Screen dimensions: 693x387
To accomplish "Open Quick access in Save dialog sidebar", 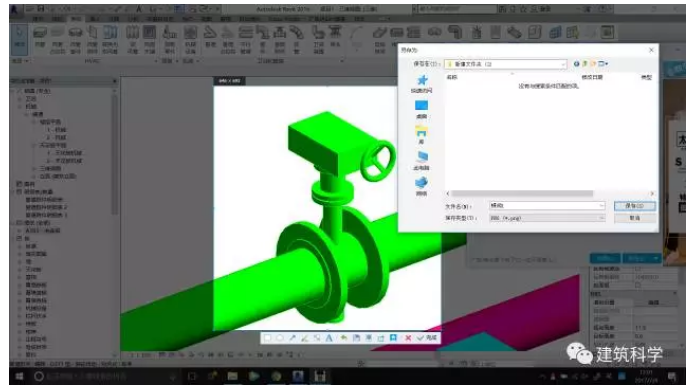I will (x=422, y=83).
